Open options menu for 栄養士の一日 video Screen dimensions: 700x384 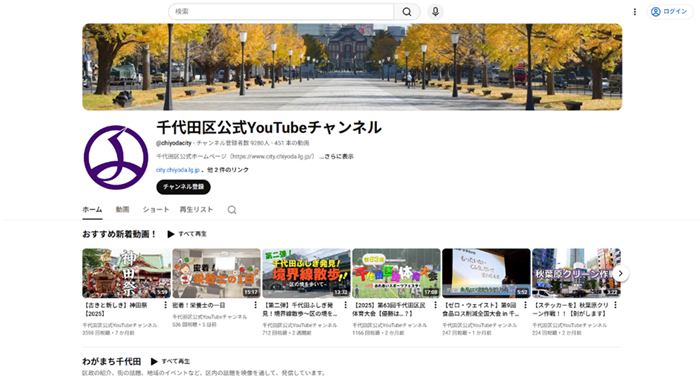(255, 305)
